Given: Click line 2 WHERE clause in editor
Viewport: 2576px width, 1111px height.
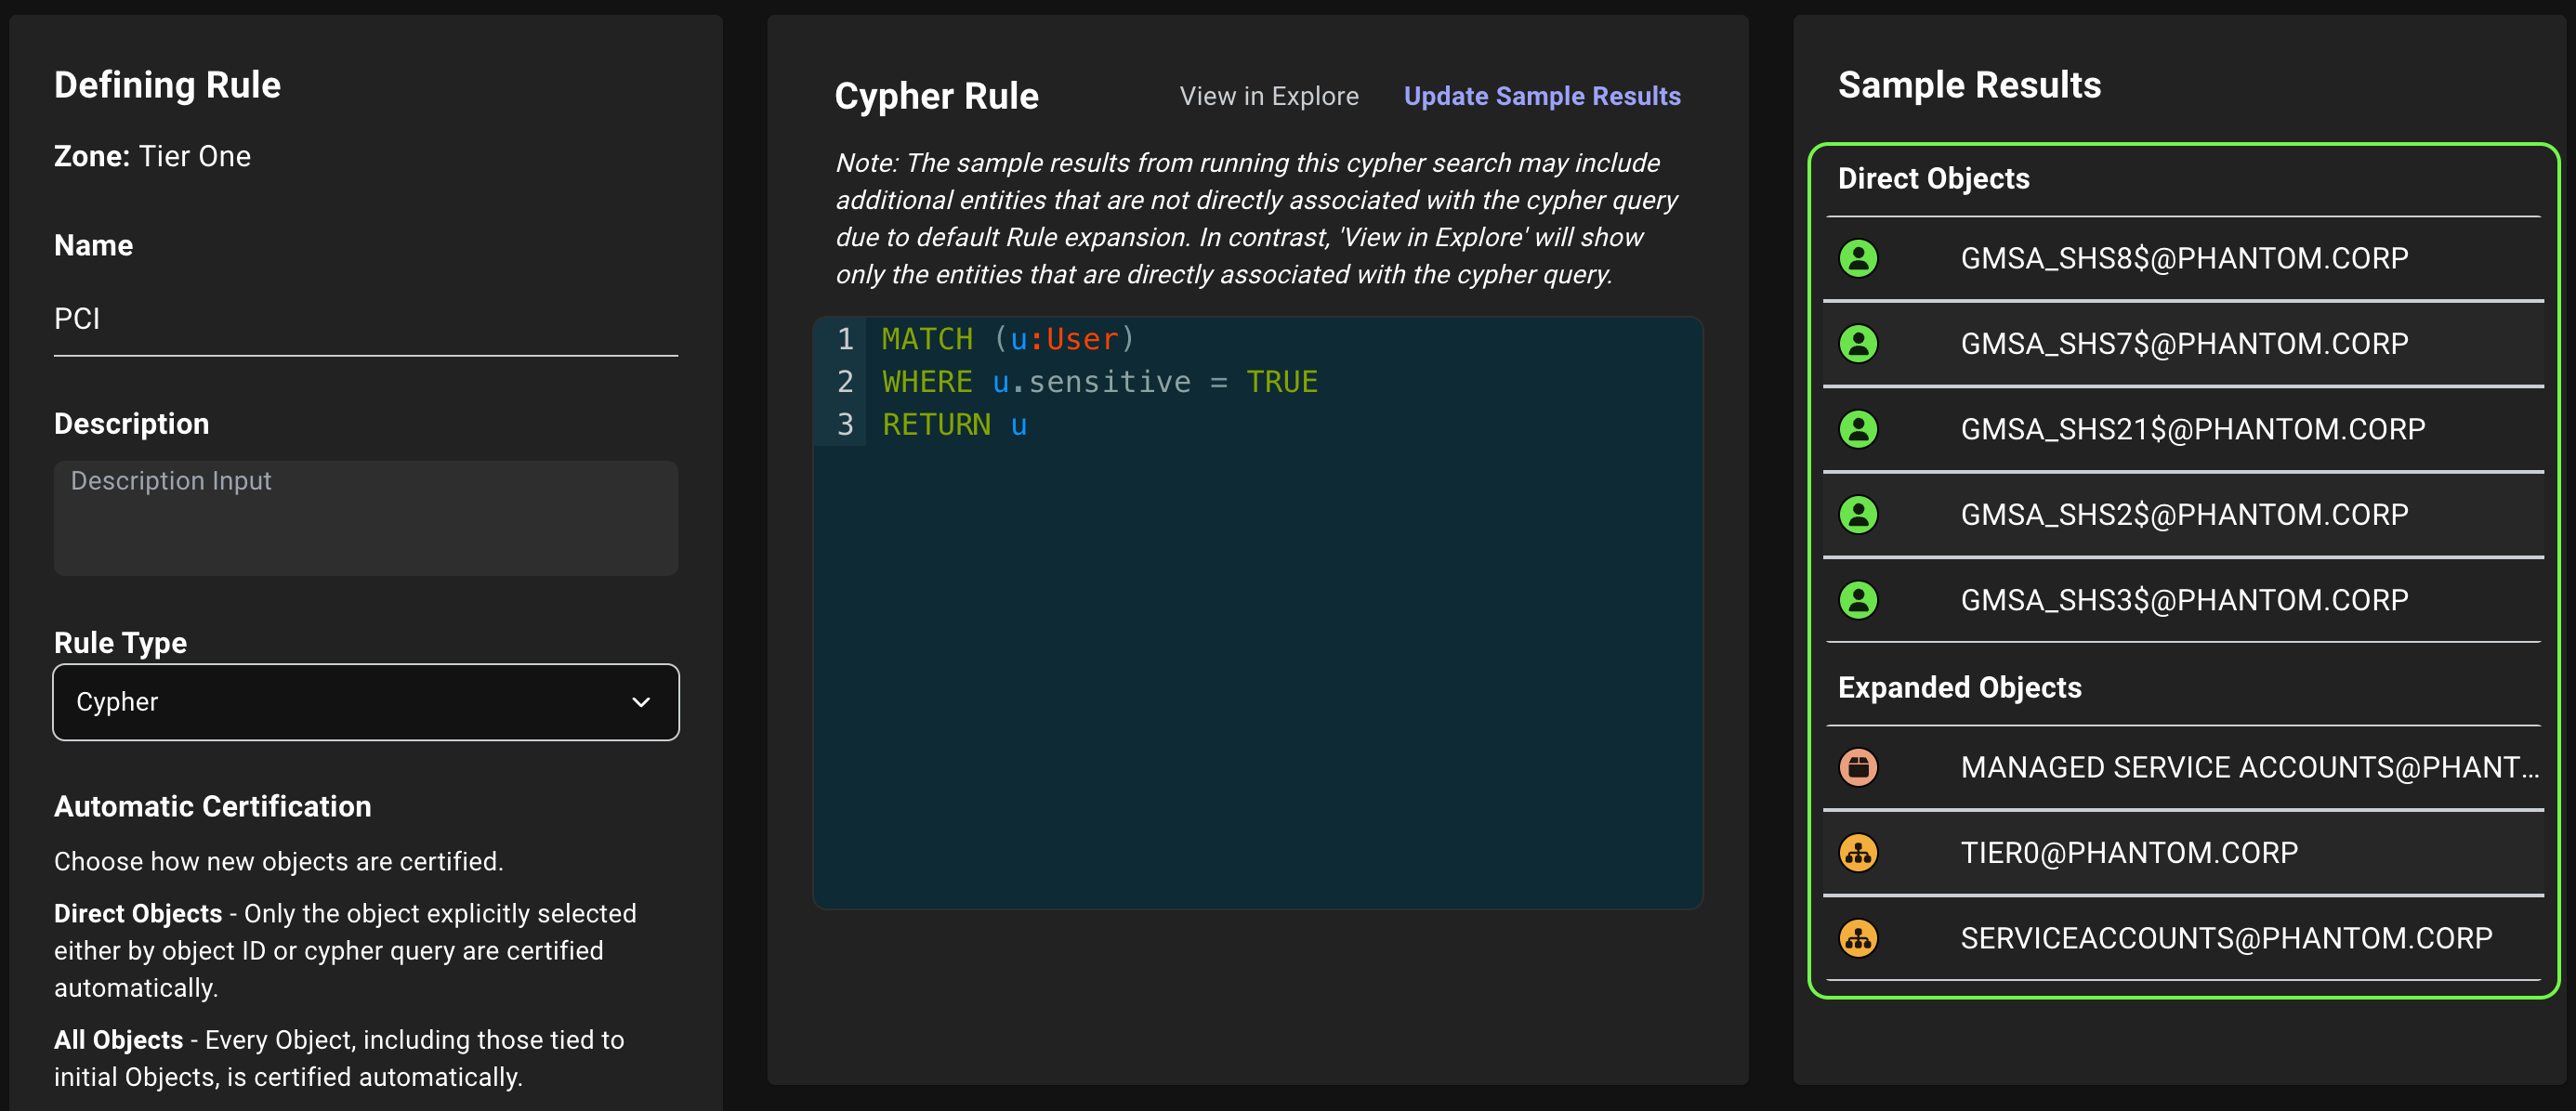Looking at the screenshot, I should (x=1099, y=382).
